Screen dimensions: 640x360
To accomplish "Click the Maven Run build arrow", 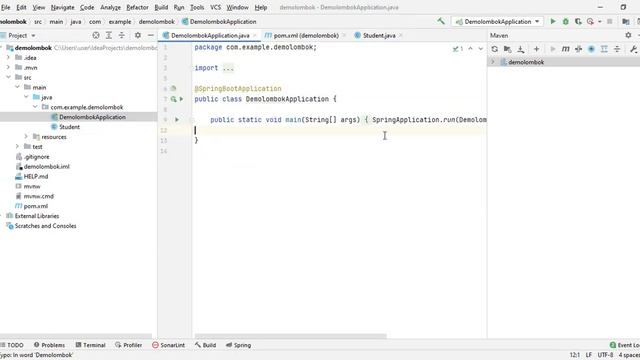I will (553, 49).
